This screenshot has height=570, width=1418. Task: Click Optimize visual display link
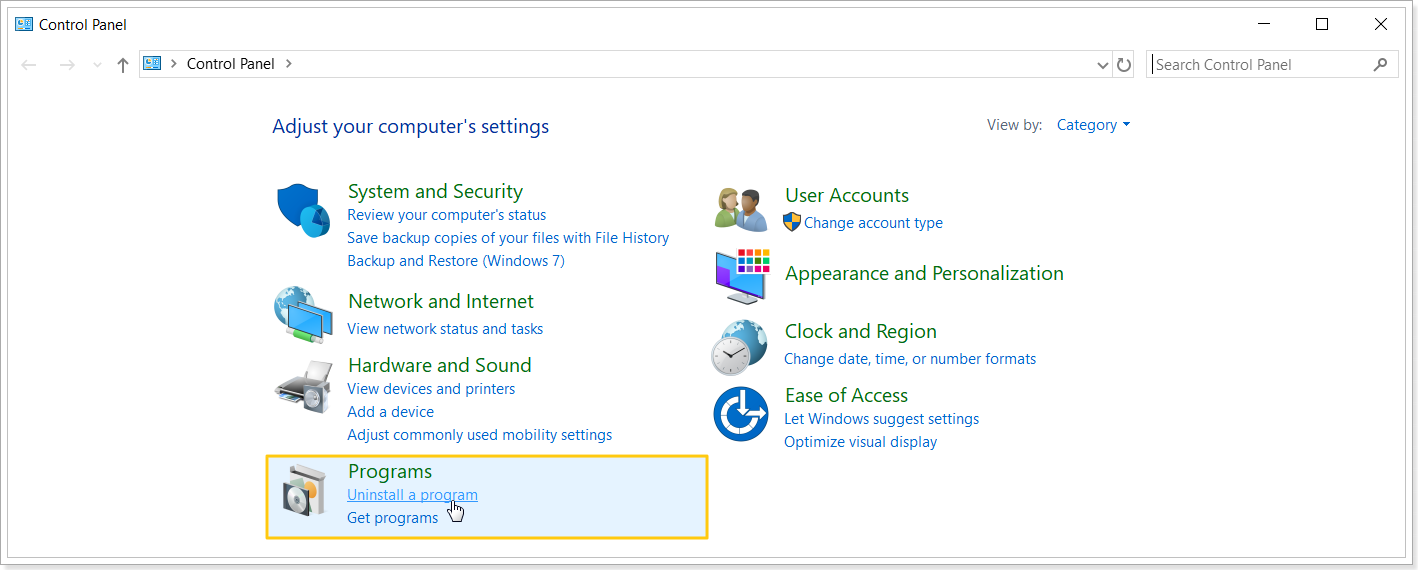(860, 442)
